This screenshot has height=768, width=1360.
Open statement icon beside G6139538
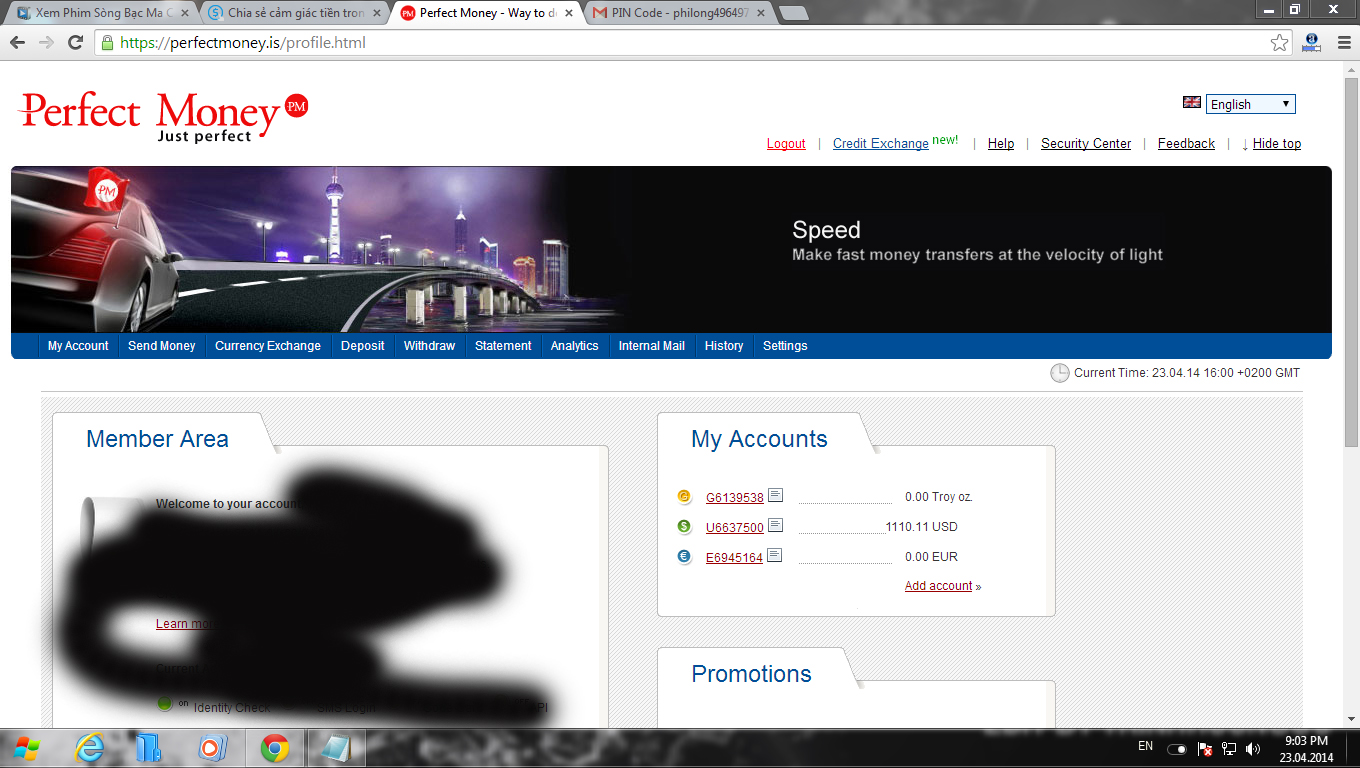point(775,496)
